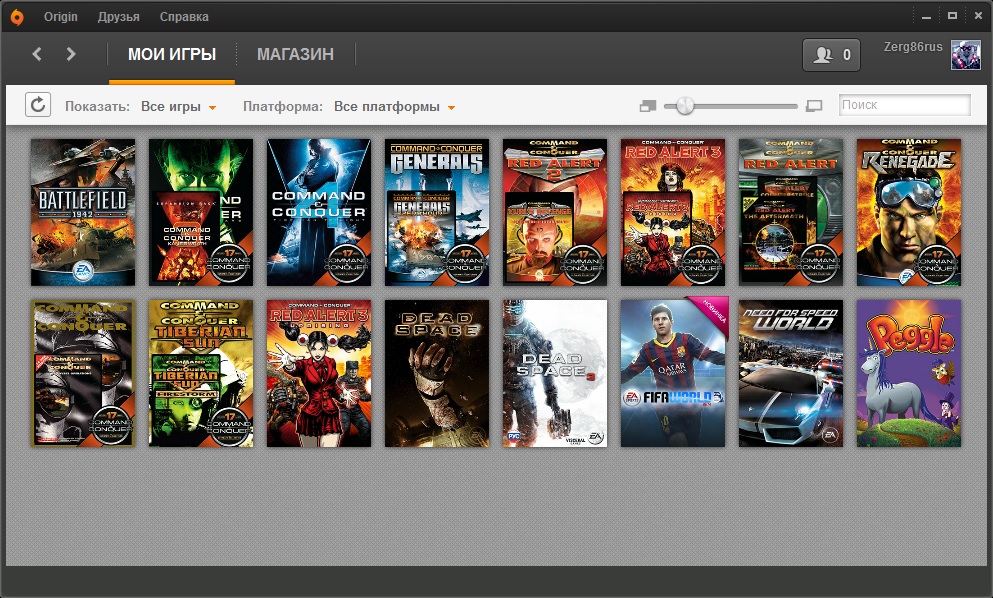Select the Command & Conquer 4 tile
This screenshot has height=598, width=993.
pos(319,212)
